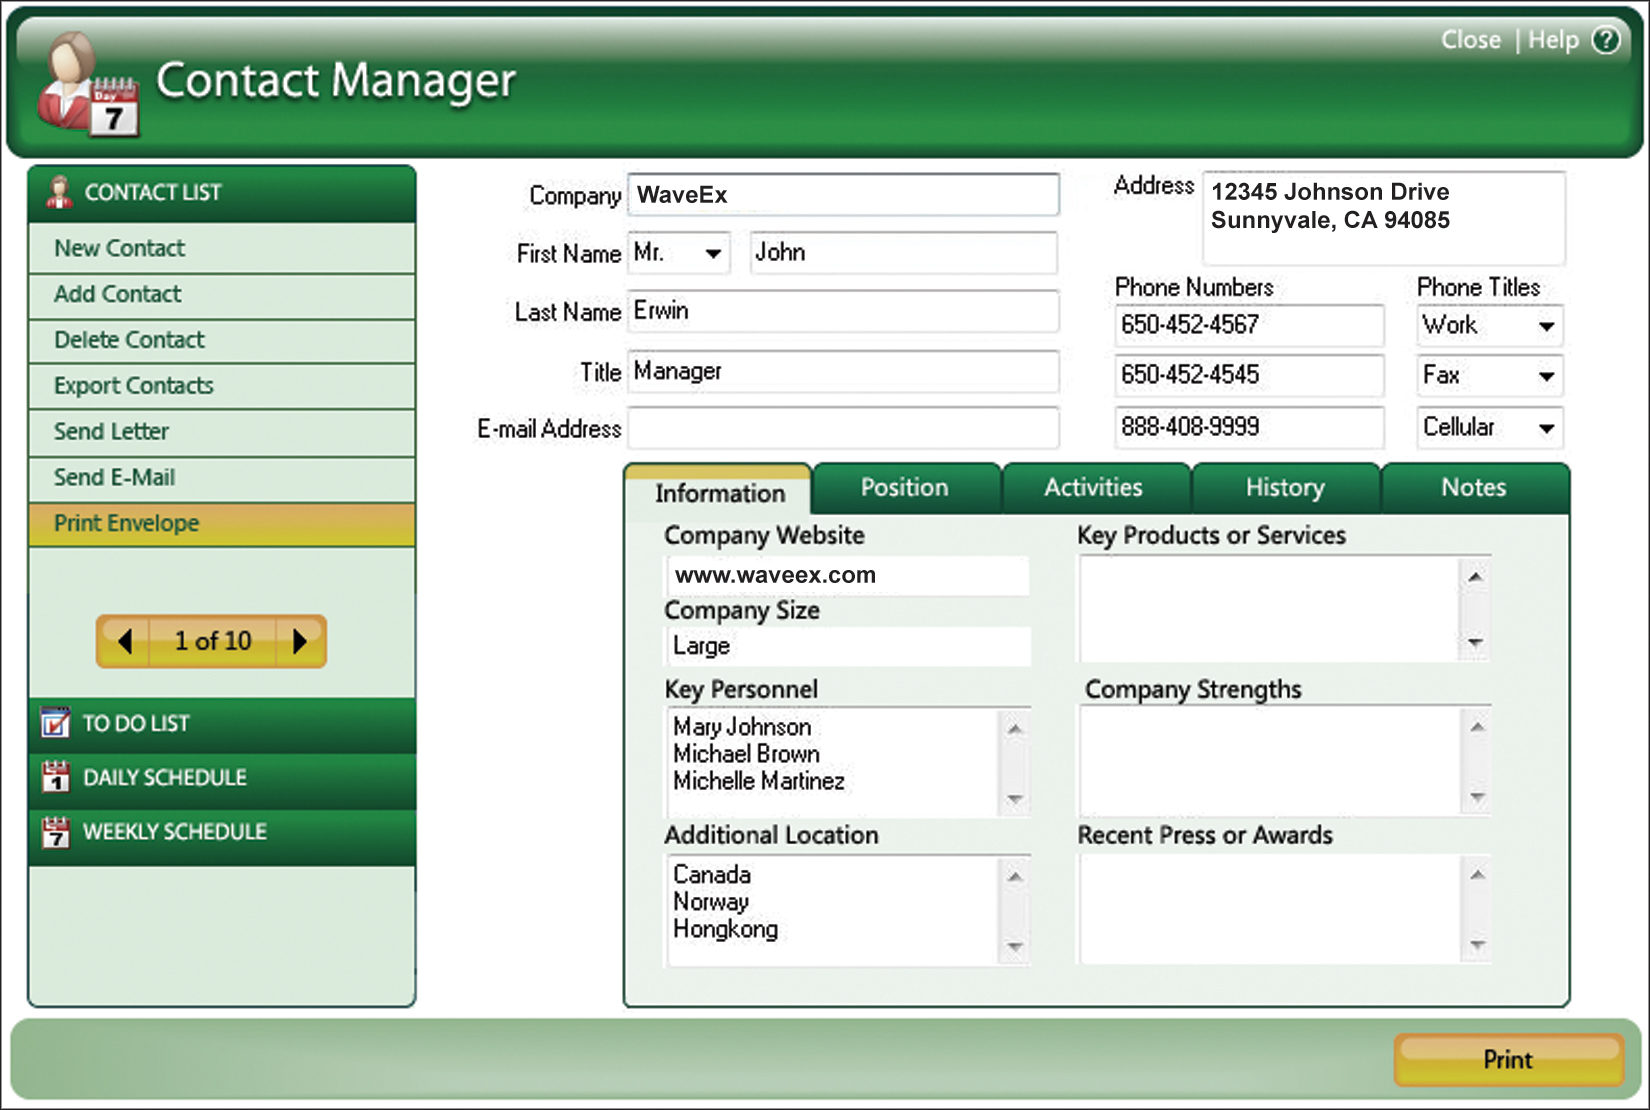1650x1110 pixels.
Task: Click the Weekly Schedule calendar icon
Action: [56, 831]
